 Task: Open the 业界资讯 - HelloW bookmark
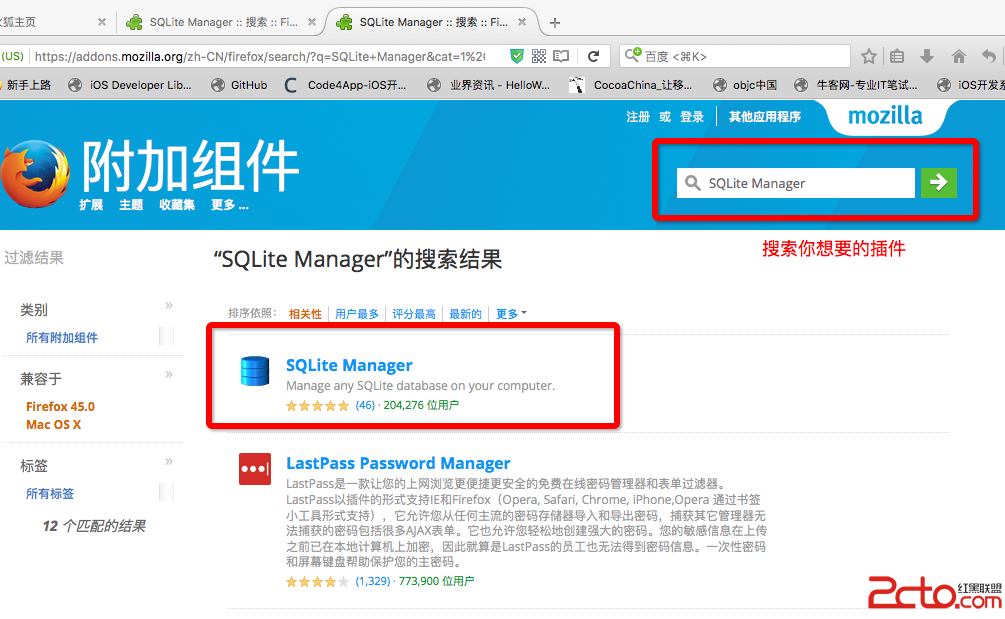[x=489, y=85]
